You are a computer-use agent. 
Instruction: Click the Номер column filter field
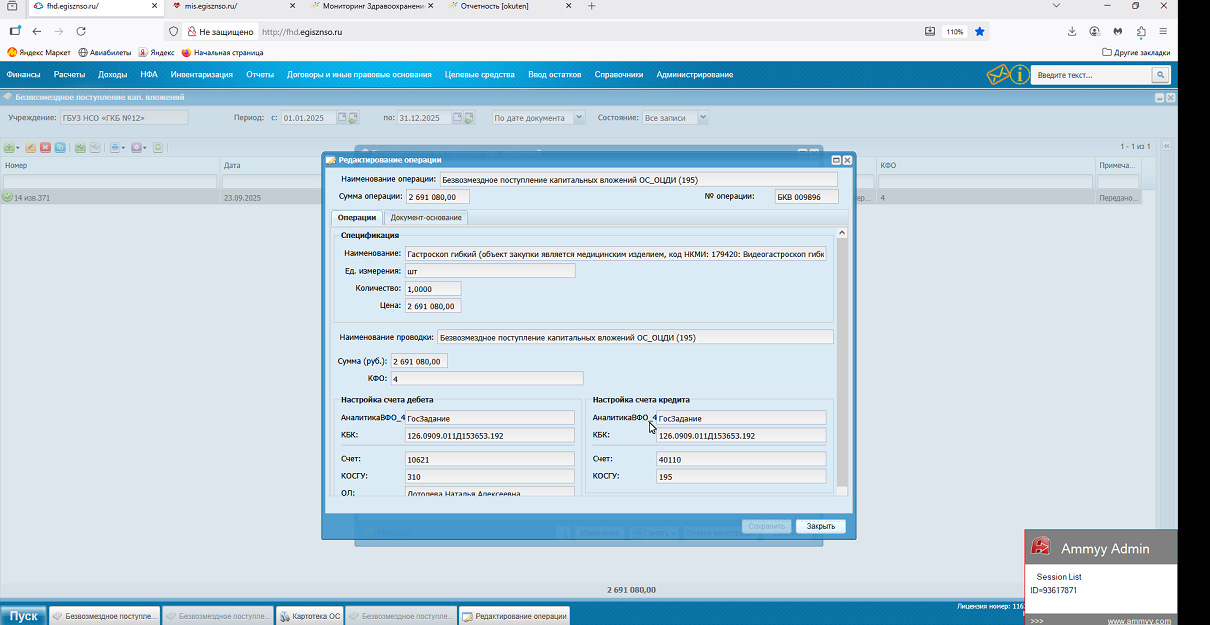click(x=109, y=181)
